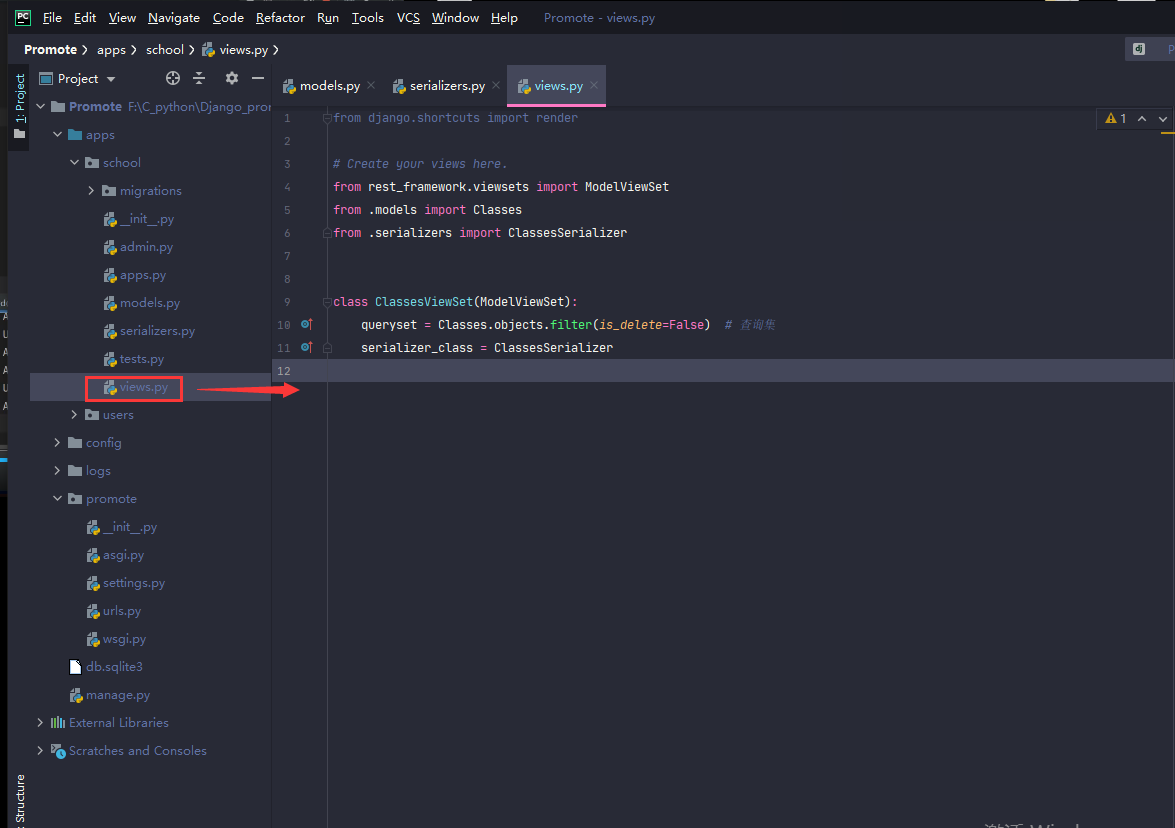Open the Help menu

[504, 17]
